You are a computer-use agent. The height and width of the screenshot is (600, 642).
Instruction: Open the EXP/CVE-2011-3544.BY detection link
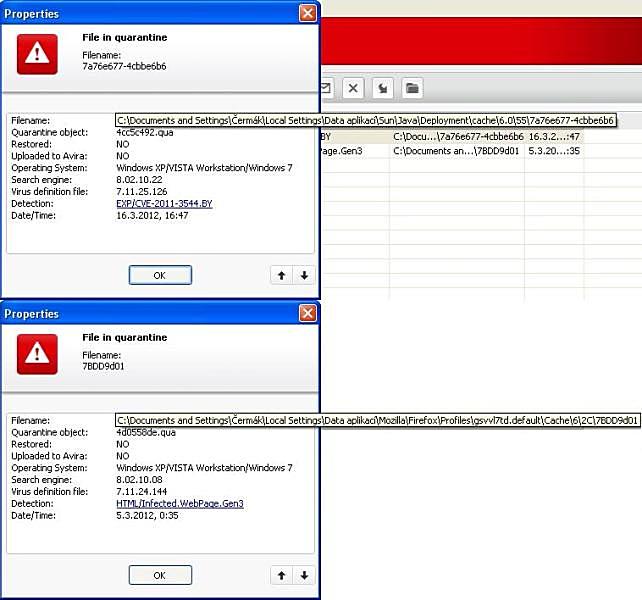(x=164, y=204)
